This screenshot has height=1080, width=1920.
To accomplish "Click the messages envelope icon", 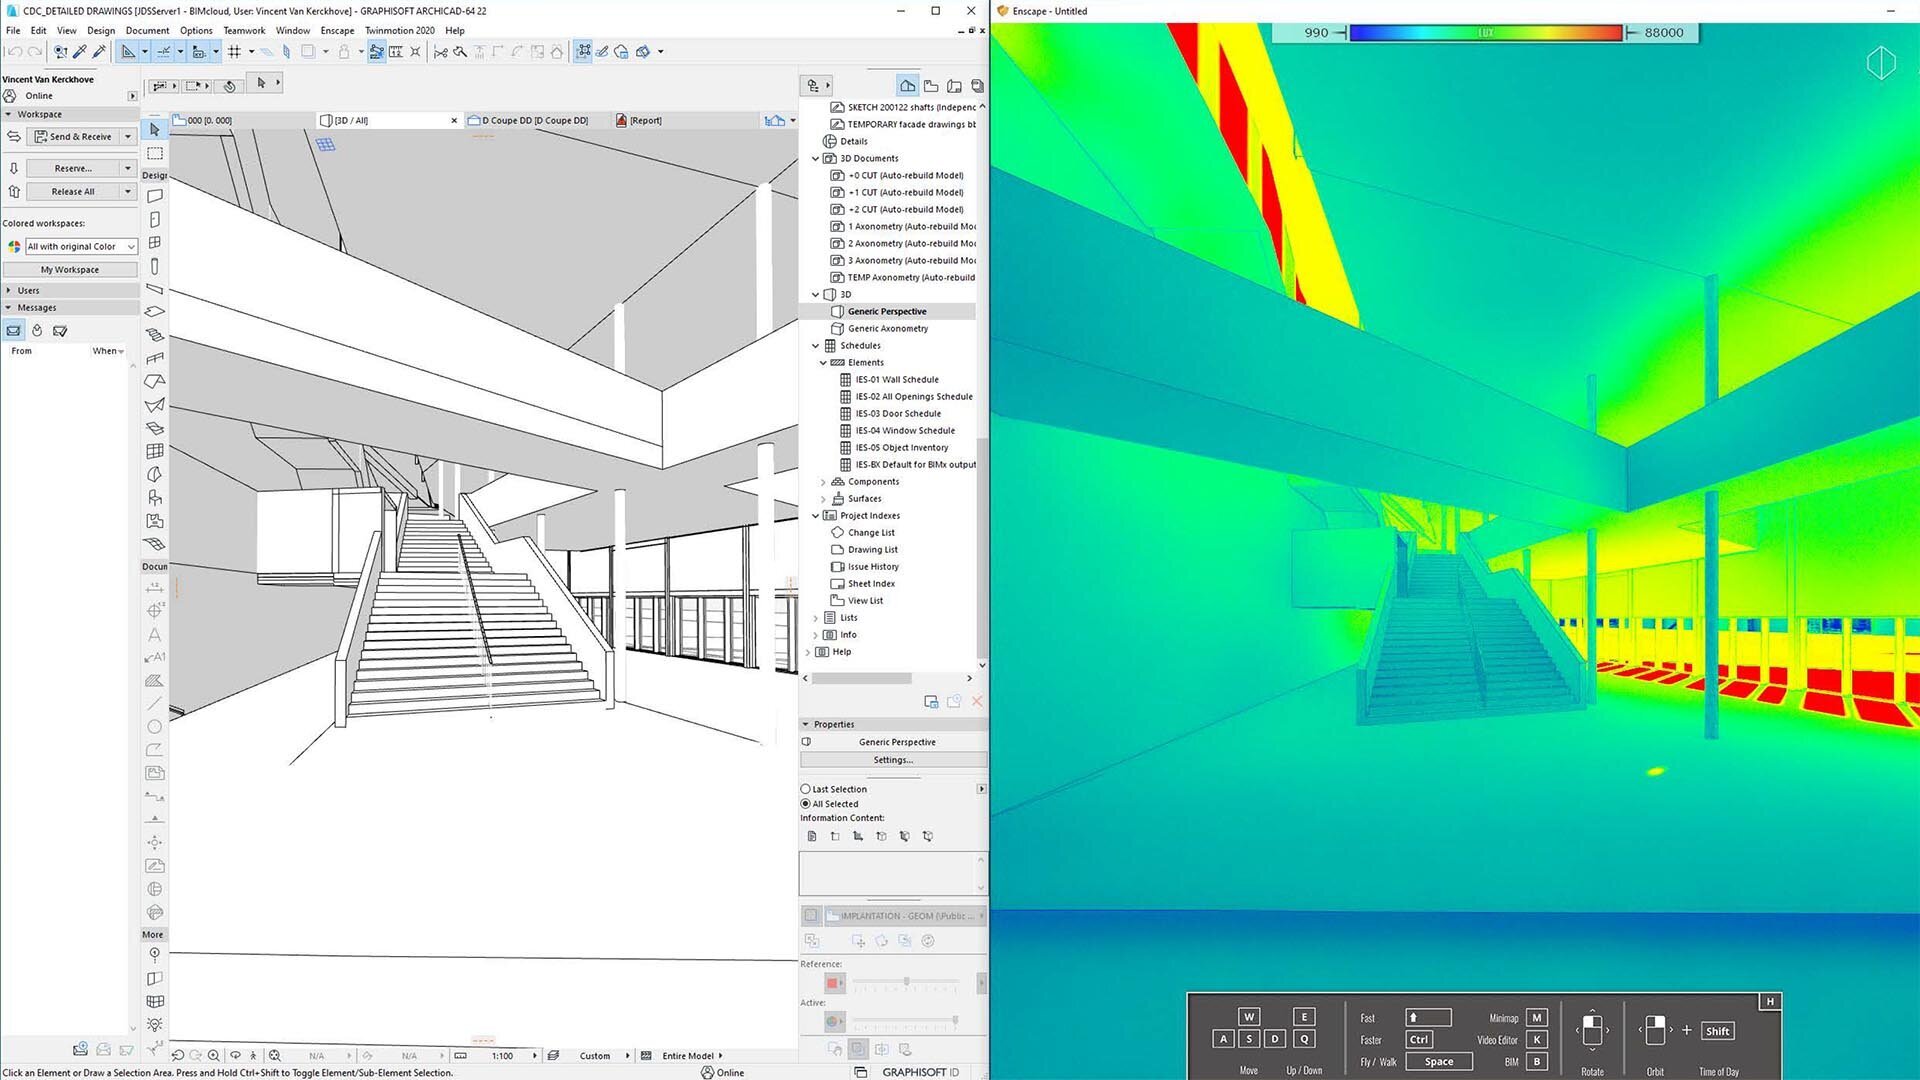I will pyautogui.click(x=14, y=330).
